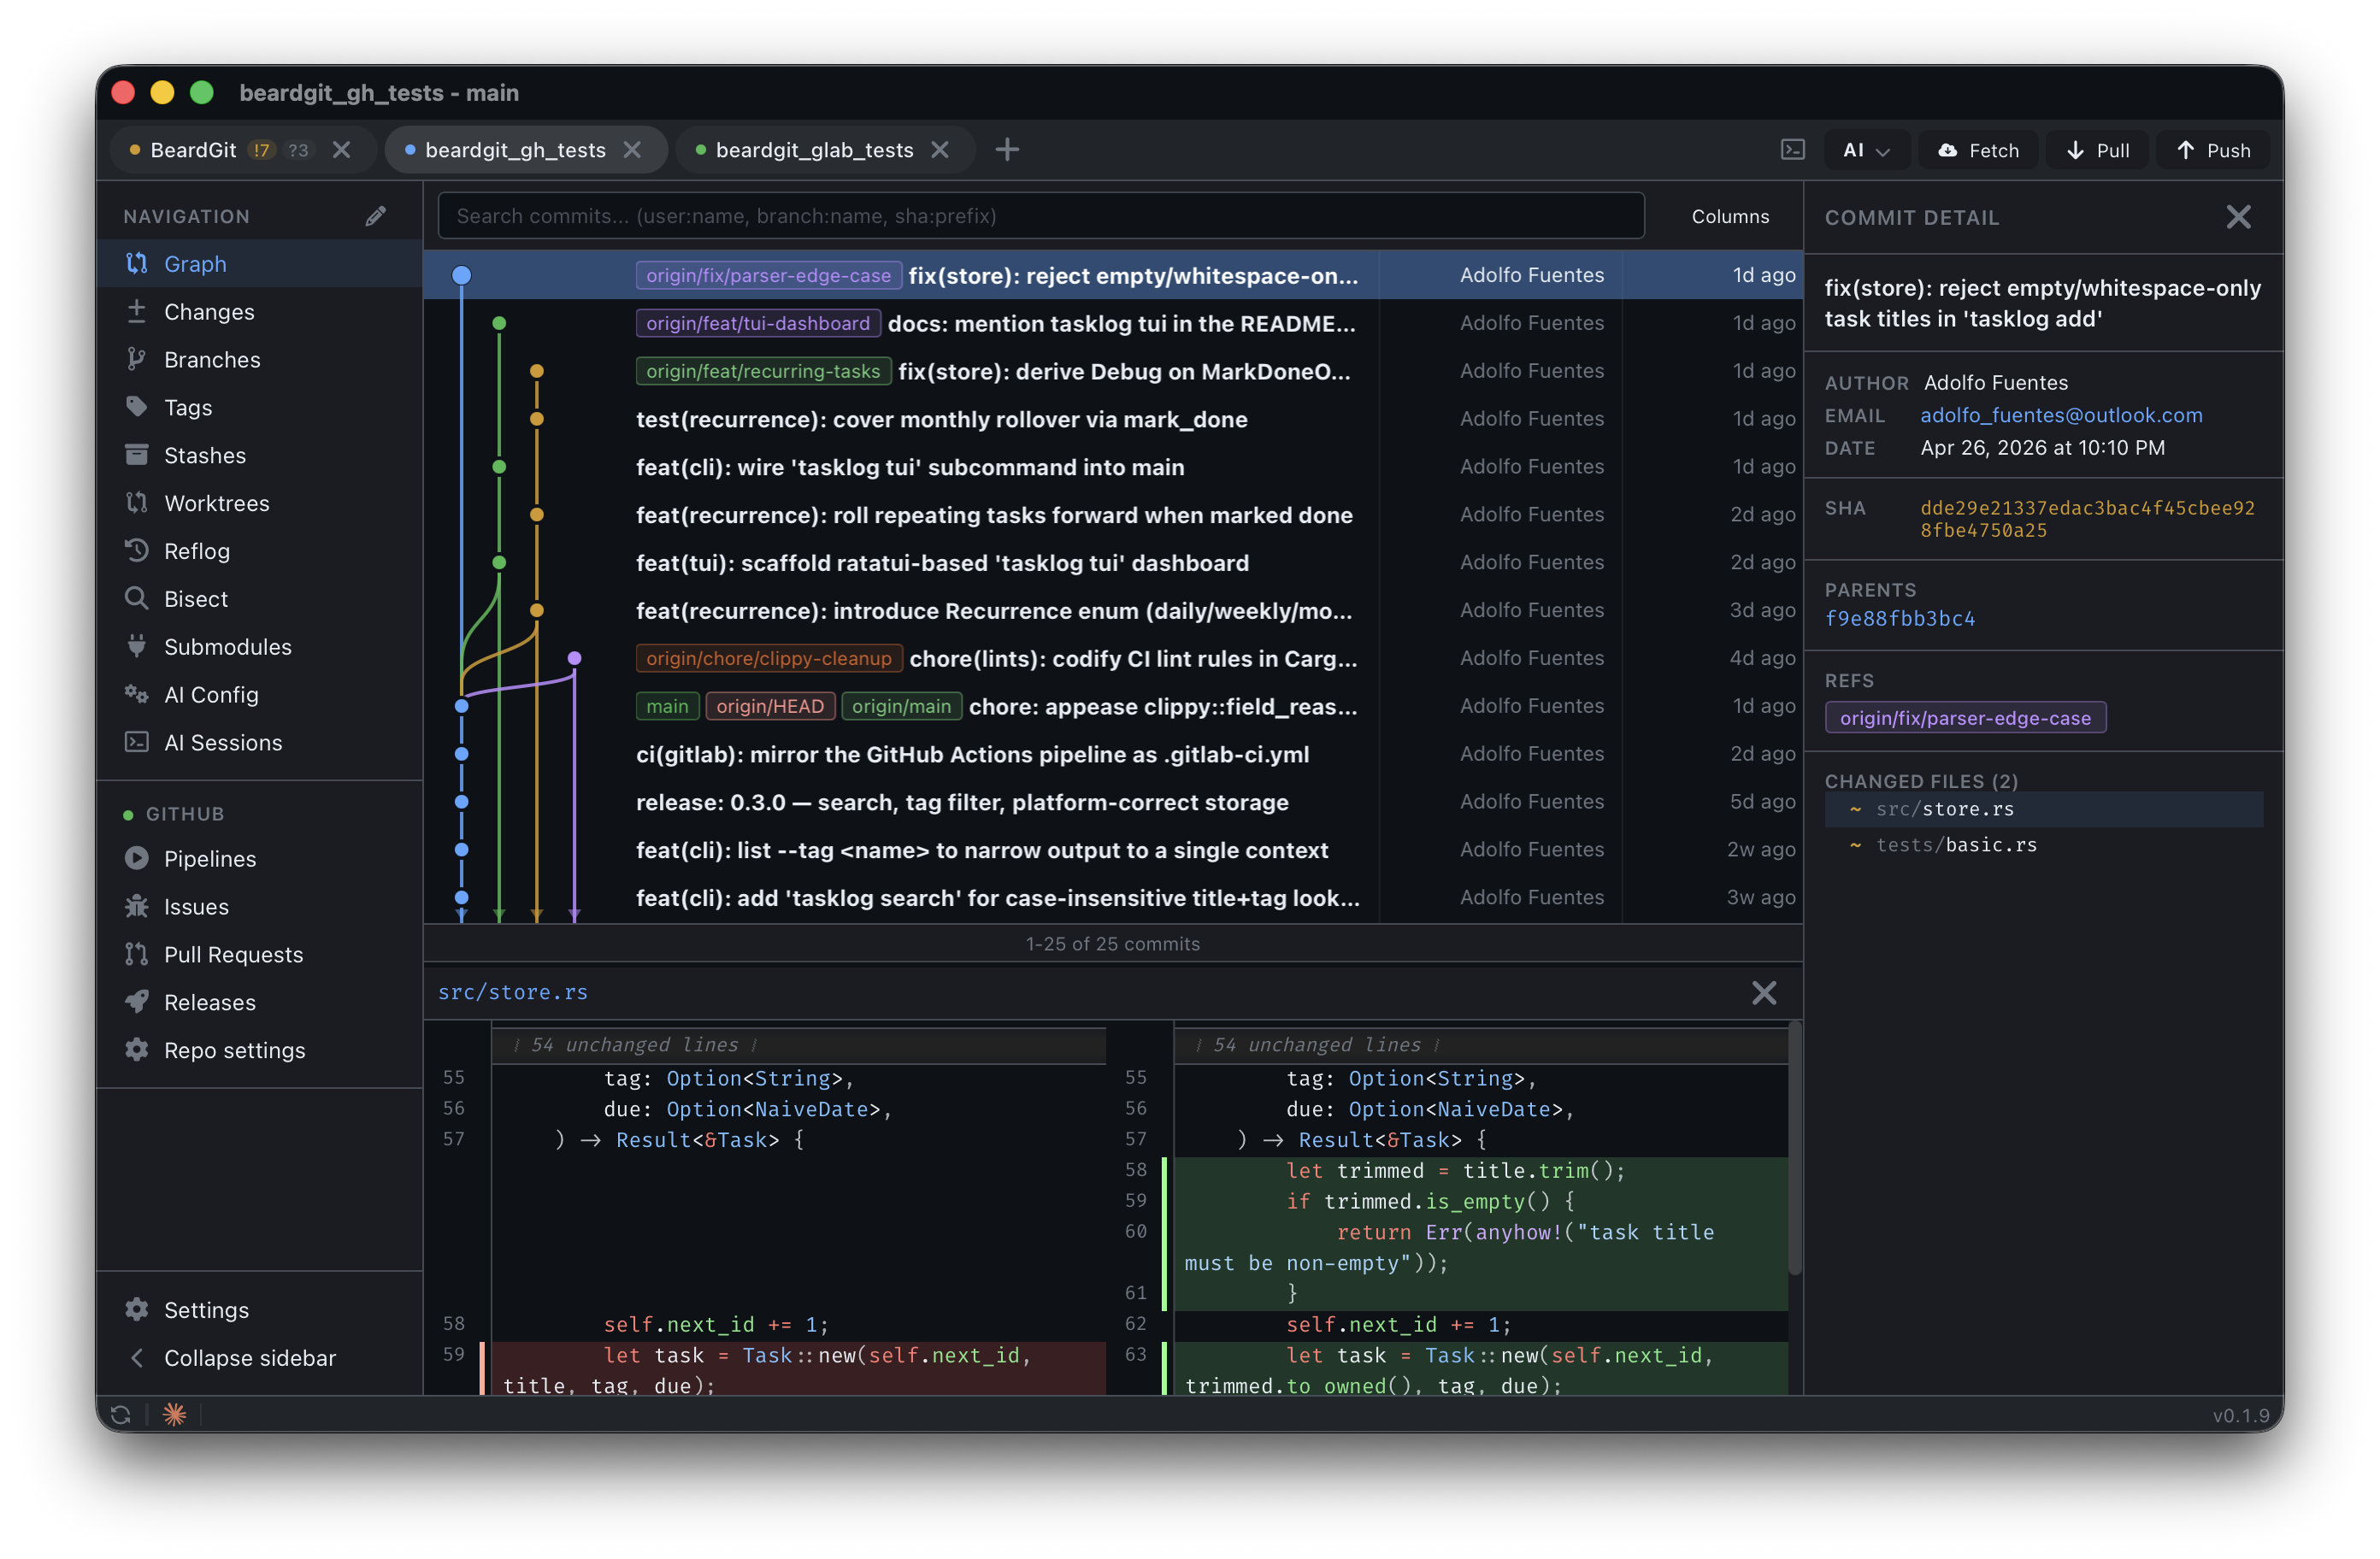The height and width of the screenshot is (1559, 2380).
Task: Click the commit SHA hash
Action: point(2086,519)
